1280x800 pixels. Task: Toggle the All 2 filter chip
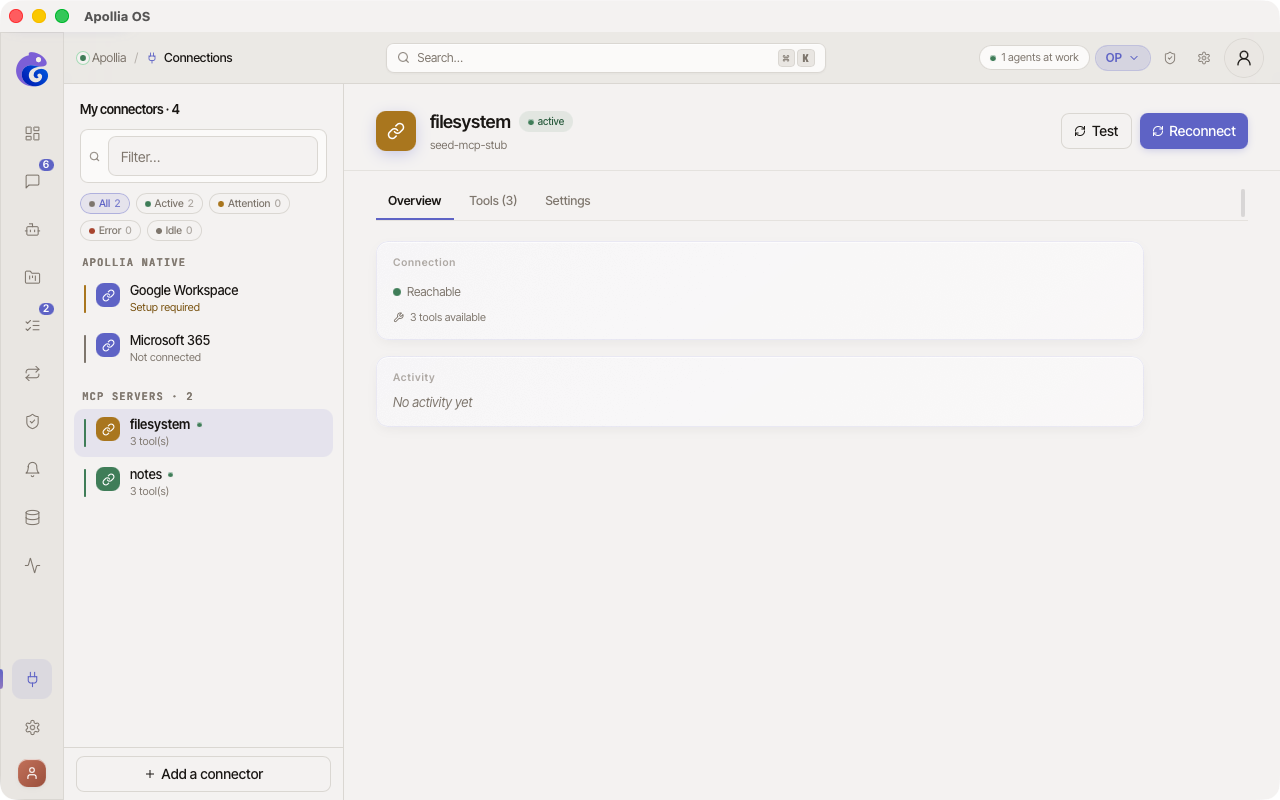click(105, 204)
